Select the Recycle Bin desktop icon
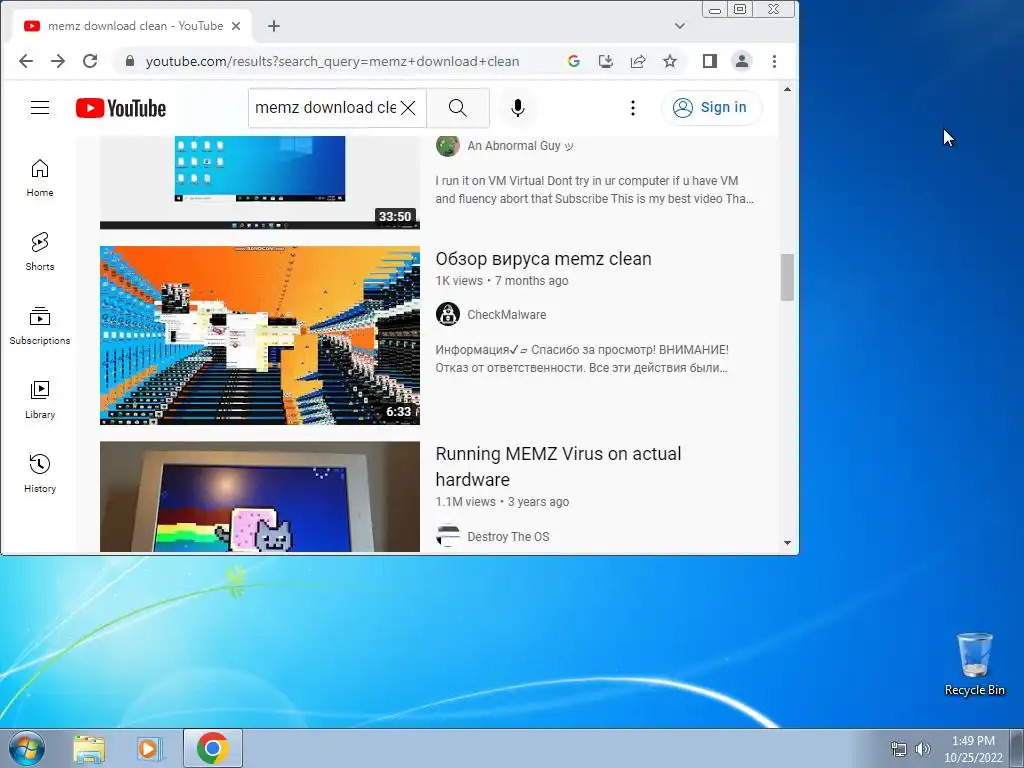This screenshot has width=1024, height=768. 974,664
